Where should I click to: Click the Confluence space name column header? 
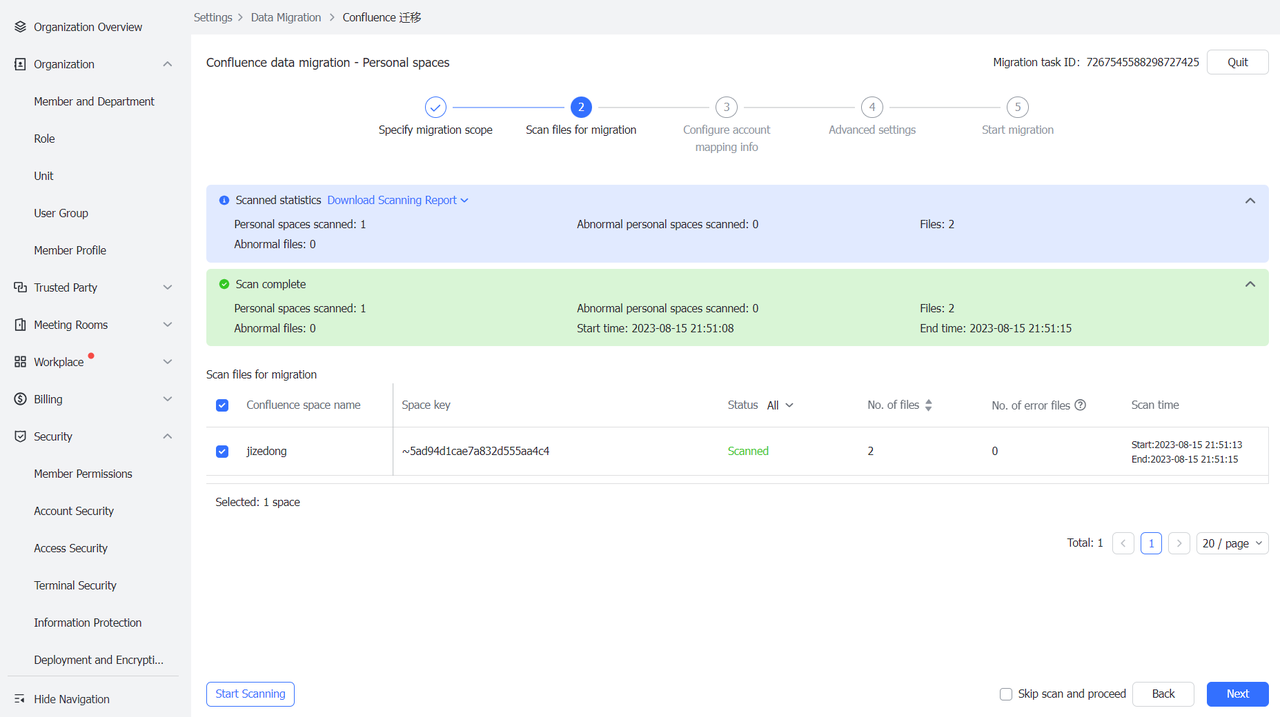click(304, 405)
